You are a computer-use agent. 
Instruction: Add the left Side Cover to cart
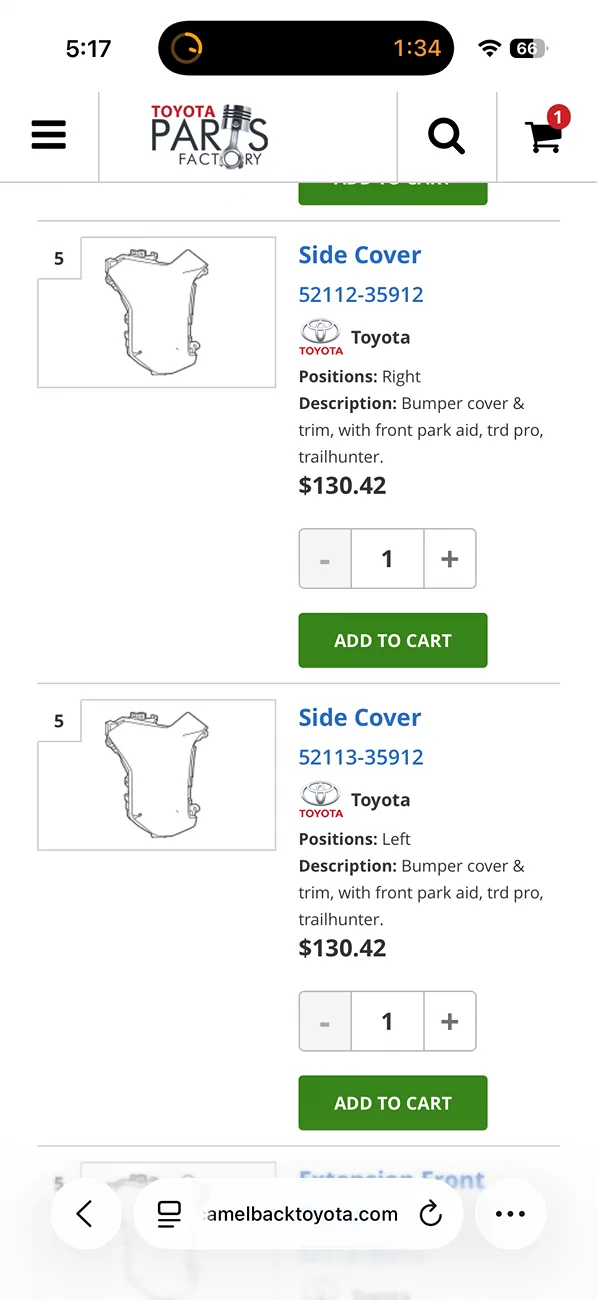pos(392,1103)
